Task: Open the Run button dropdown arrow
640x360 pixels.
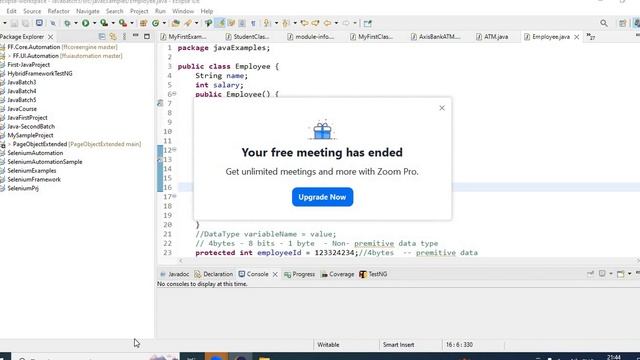Action: tap(94, 23)
